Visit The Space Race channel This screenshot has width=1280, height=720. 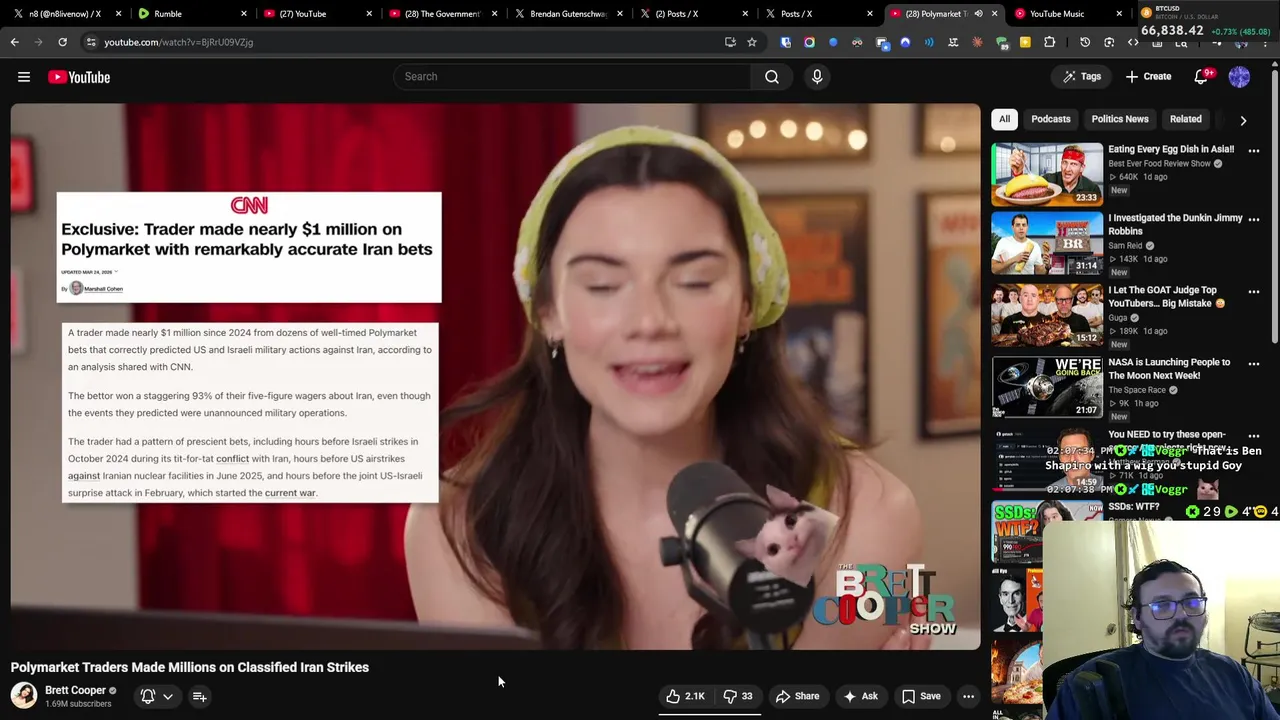(1137, 390)
